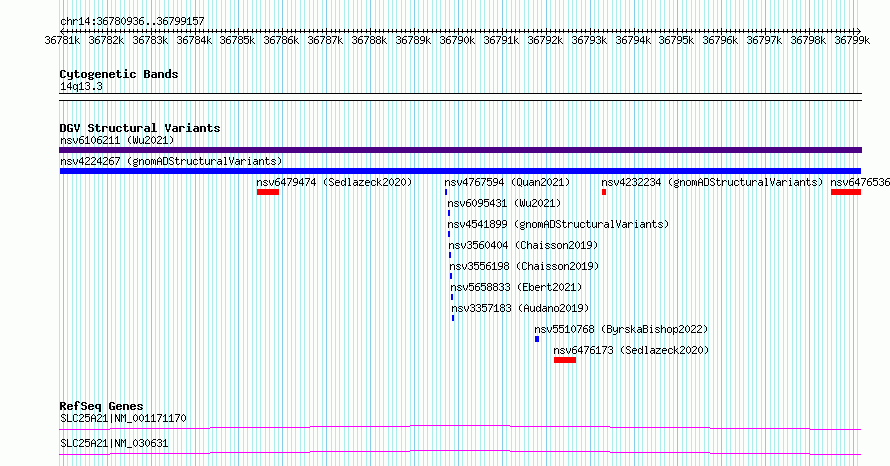
Task: Click the RefSeq Genes track title
Action: click(101, 406)
